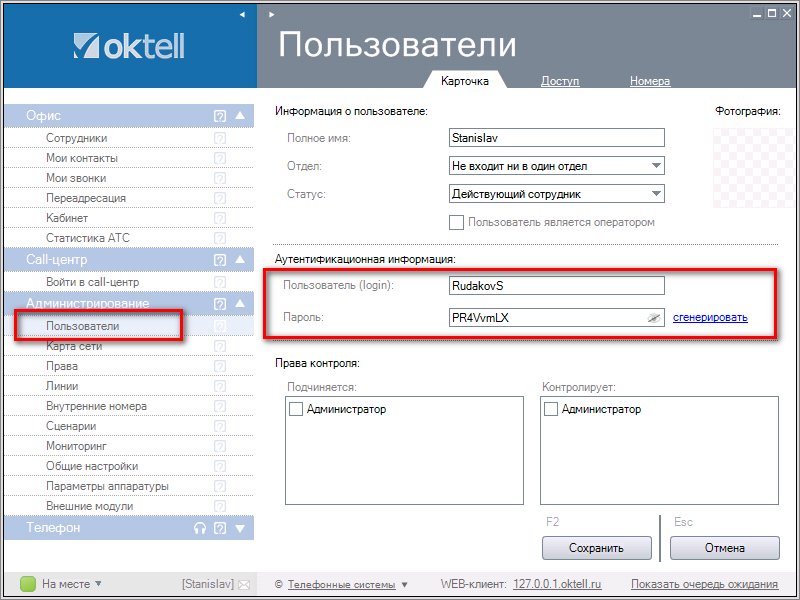This screenshot has width=800, height=600.
Task: Enable 'Пользователь является оператором' checkbox
Action: tap(457, 222)
